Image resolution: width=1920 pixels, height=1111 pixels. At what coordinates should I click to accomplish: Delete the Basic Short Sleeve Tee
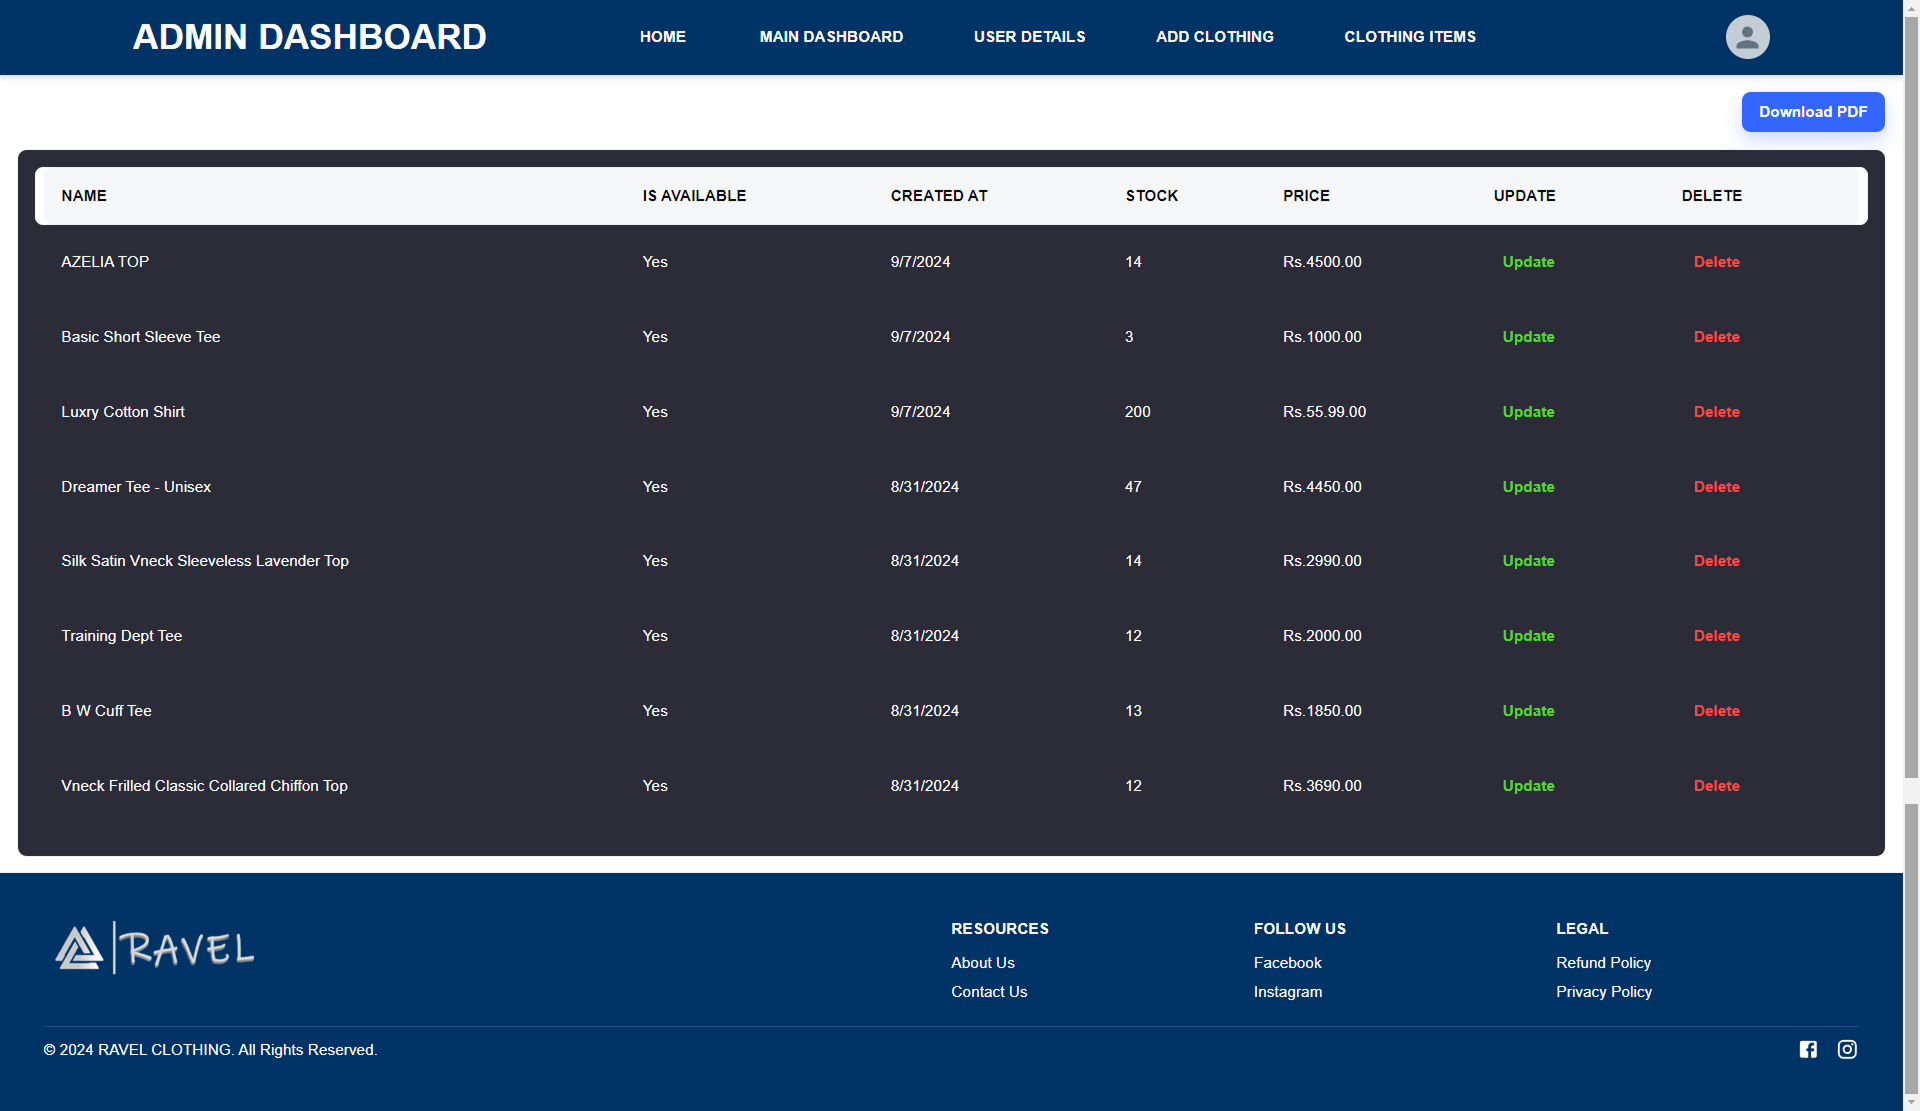[1716, 336]
